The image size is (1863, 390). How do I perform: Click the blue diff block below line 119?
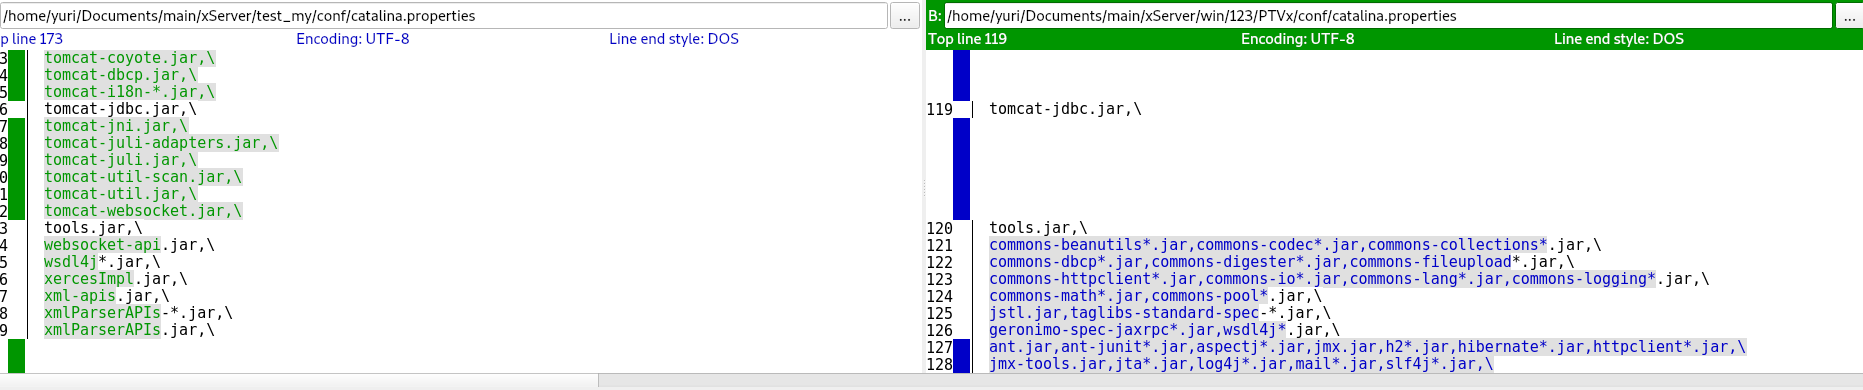coord(961,169)
